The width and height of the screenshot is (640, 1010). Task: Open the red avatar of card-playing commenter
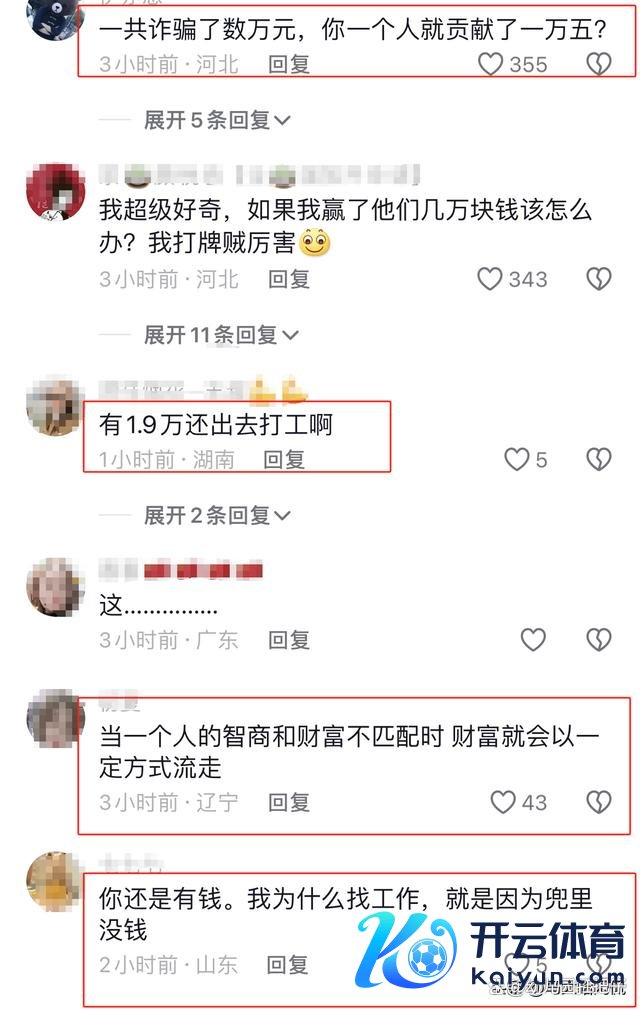(x=55, y=191)
